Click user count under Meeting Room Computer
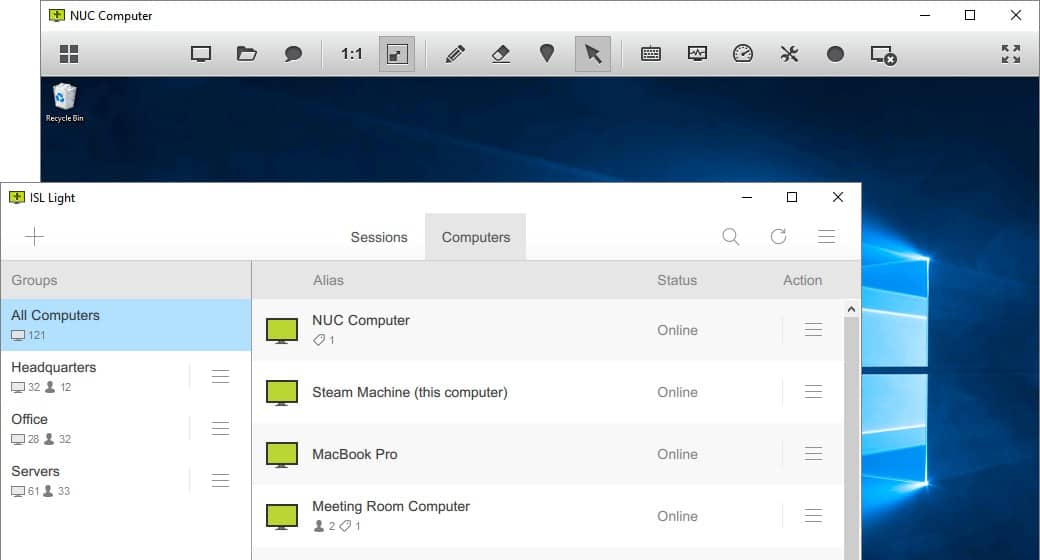This screenshot has height=560, width=1040. [324, 525]
